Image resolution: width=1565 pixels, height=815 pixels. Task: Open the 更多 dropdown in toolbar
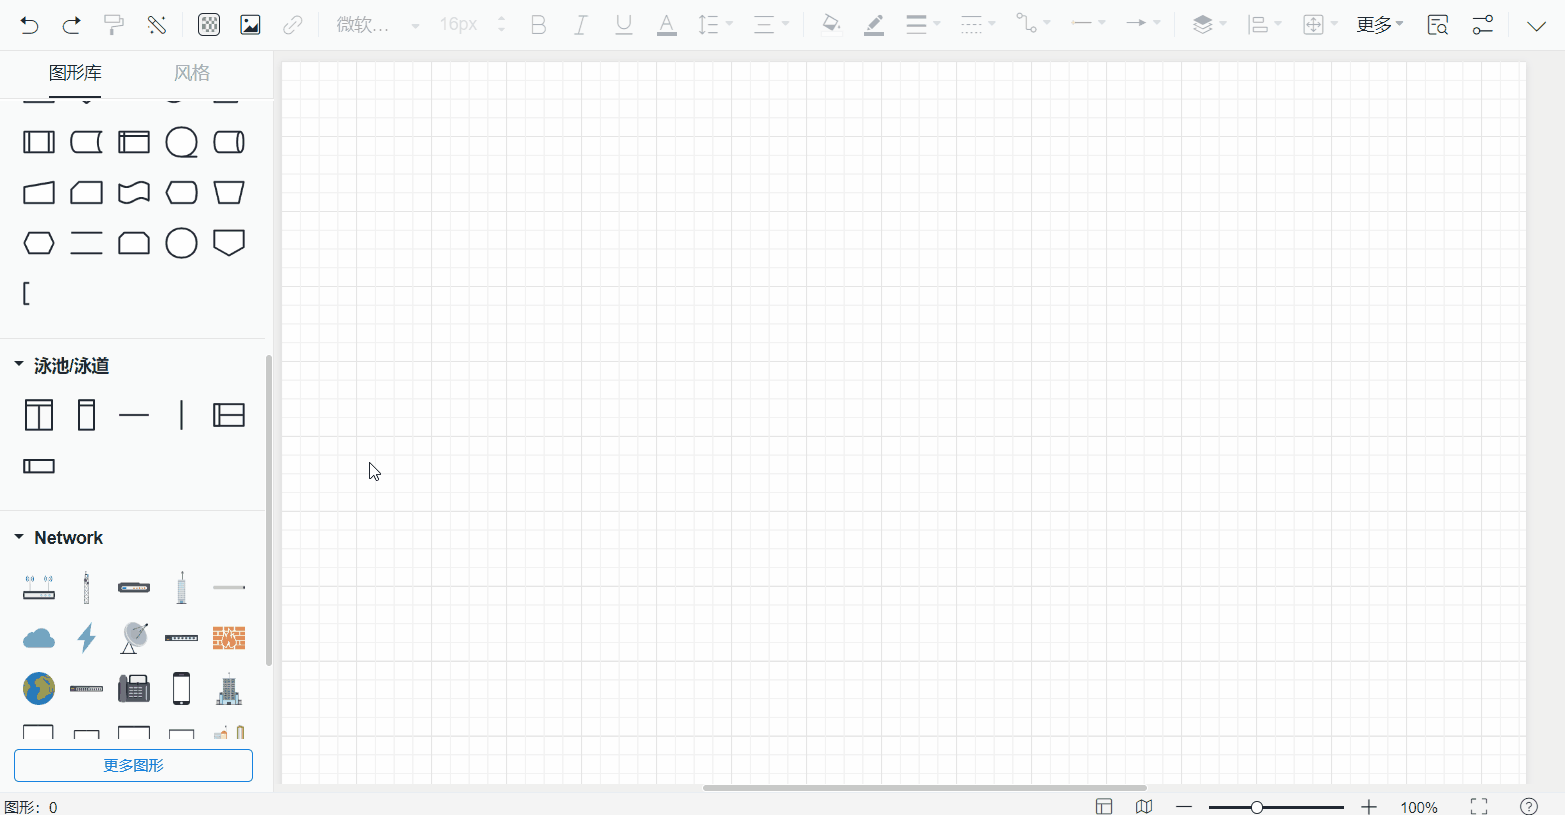pyautogui.click(x=1379, y=25)
